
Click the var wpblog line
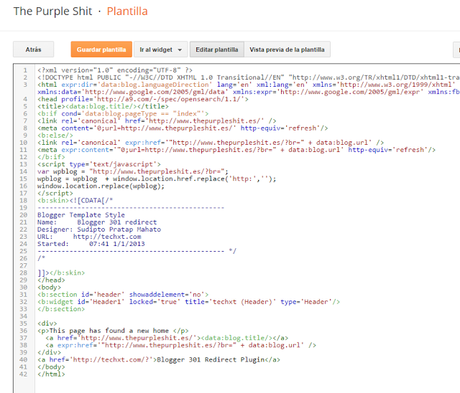pyautogui.click(x=133, y=171)
